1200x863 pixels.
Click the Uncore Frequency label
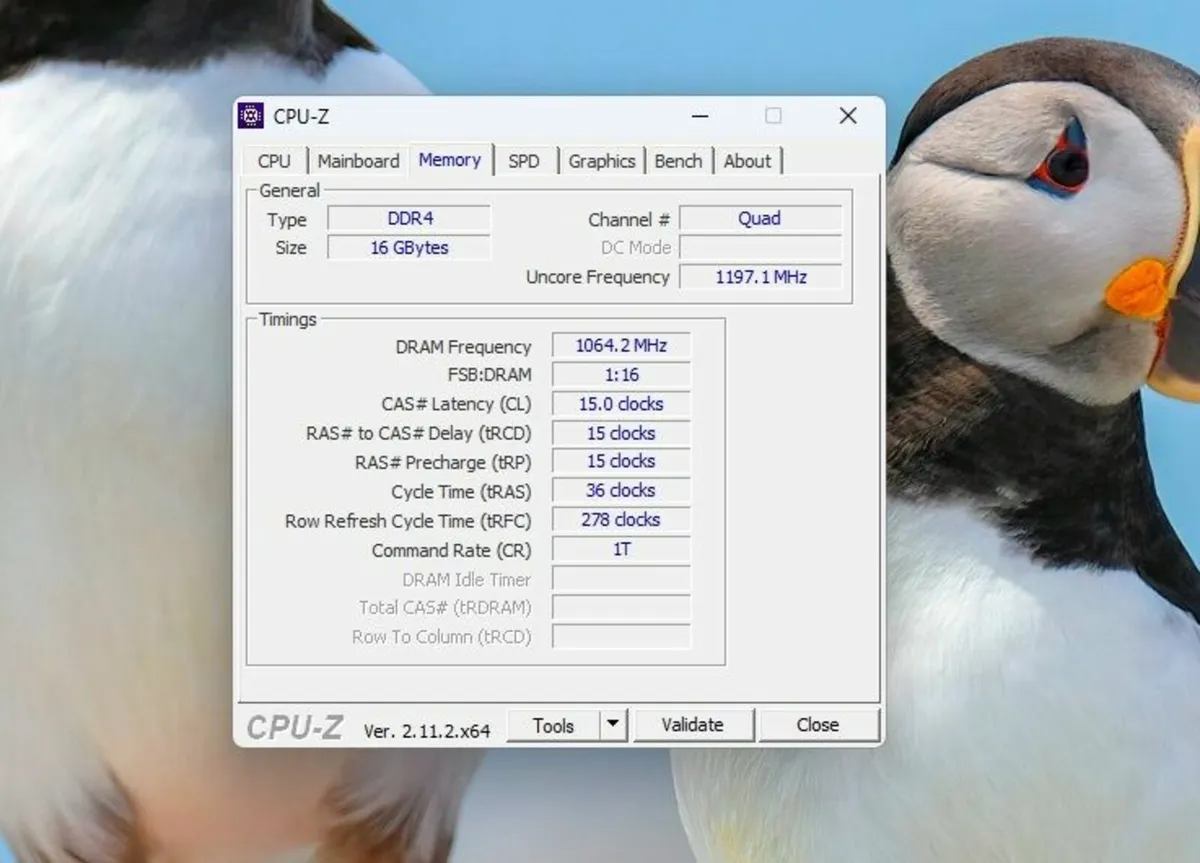597,277
